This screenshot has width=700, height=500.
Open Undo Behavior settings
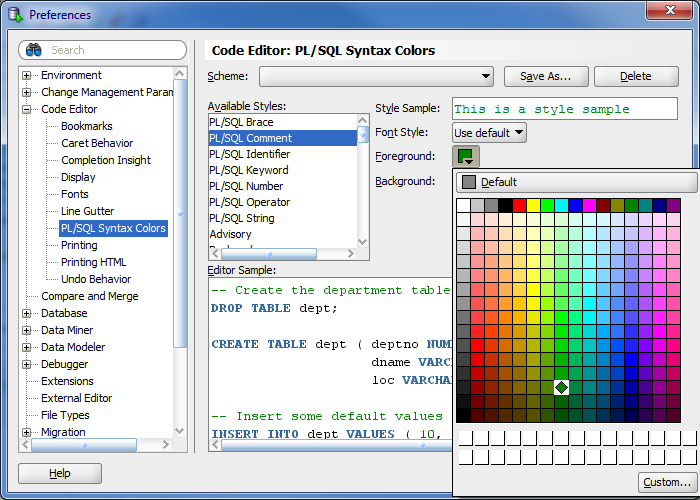pos(96,279)
